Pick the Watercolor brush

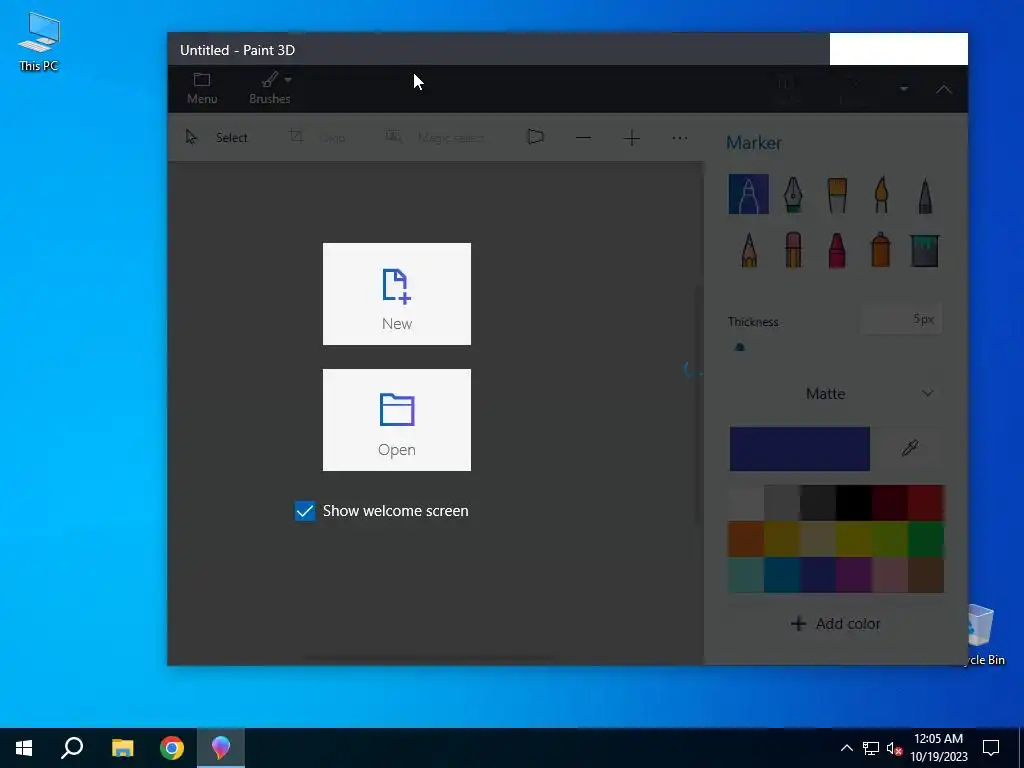(881, 194)
